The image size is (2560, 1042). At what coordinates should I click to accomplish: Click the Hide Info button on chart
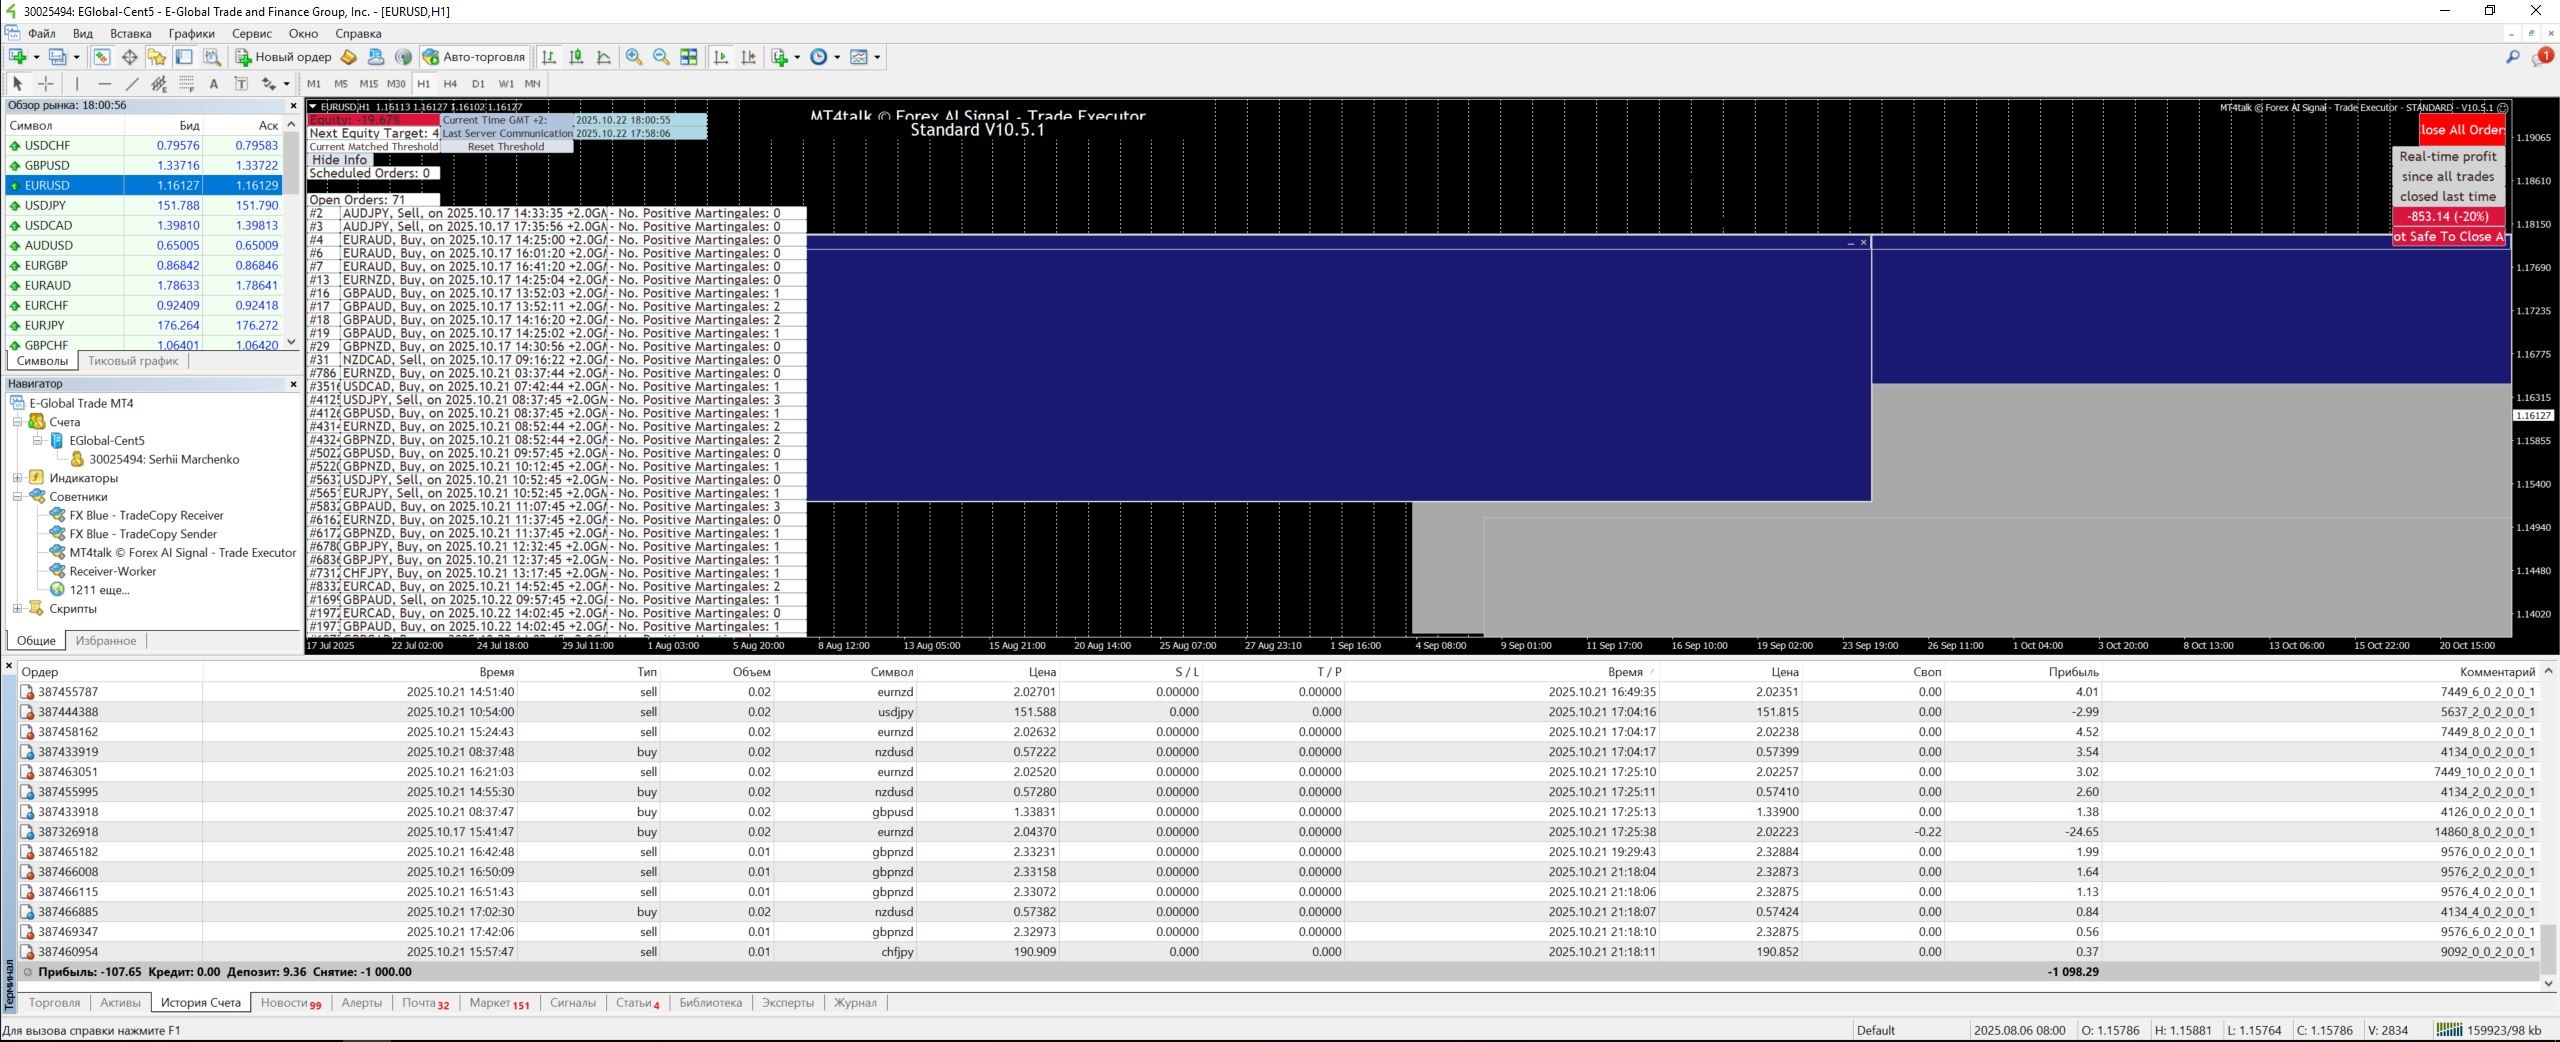pyautogui.click(x=339, y=160)
